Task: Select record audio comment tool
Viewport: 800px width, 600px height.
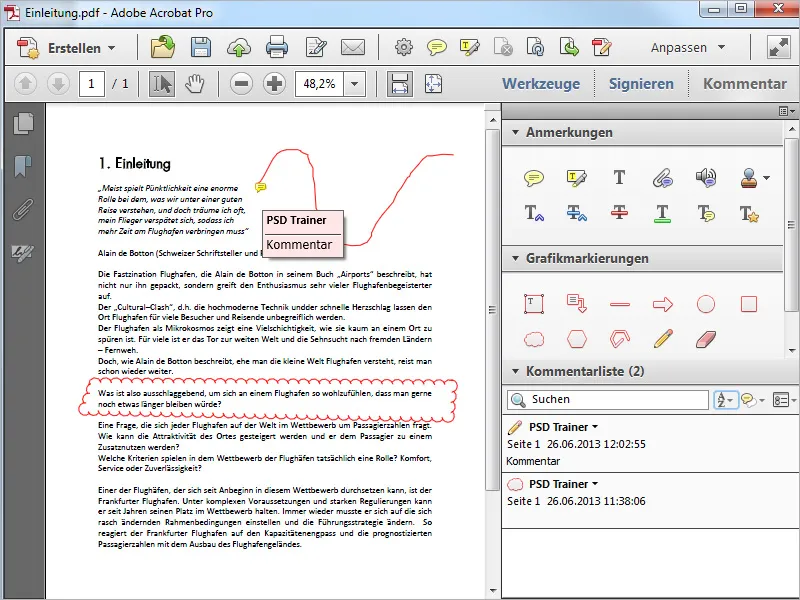Action: (x=706, y=178)
